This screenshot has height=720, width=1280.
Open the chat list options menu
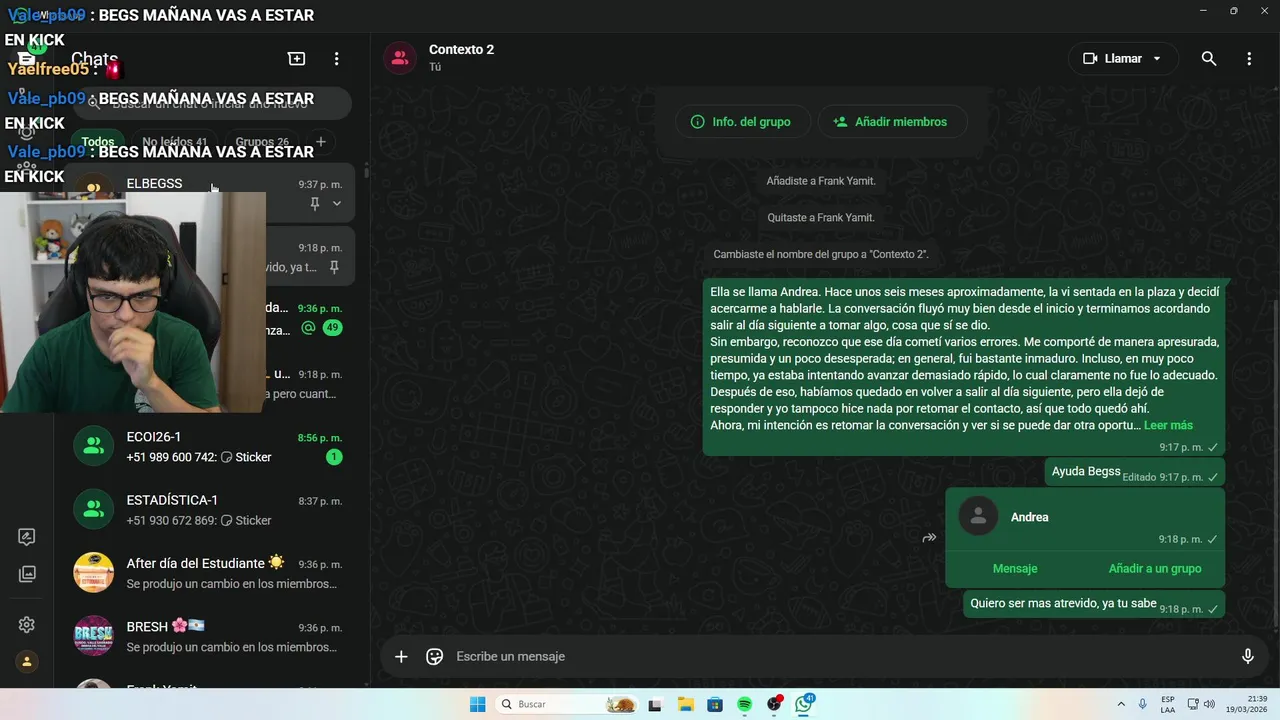[337, 59]
